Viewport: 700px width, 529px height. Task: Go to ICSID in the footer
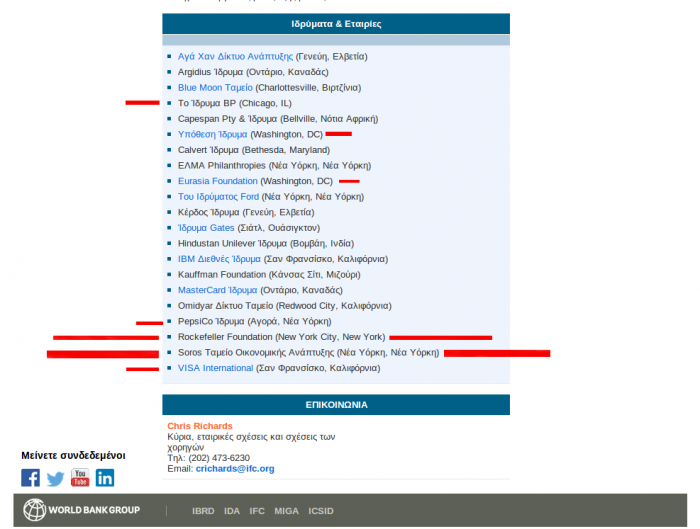321,511
